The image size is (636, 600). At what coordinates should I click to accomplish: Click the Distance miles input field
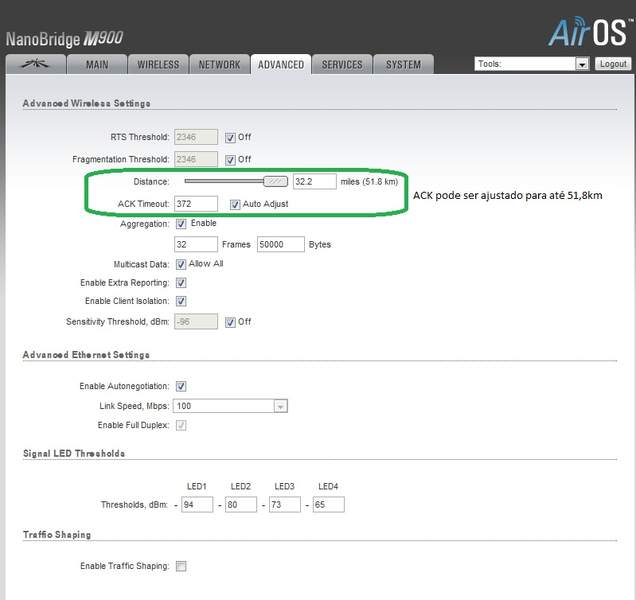(x=315, y=181)
